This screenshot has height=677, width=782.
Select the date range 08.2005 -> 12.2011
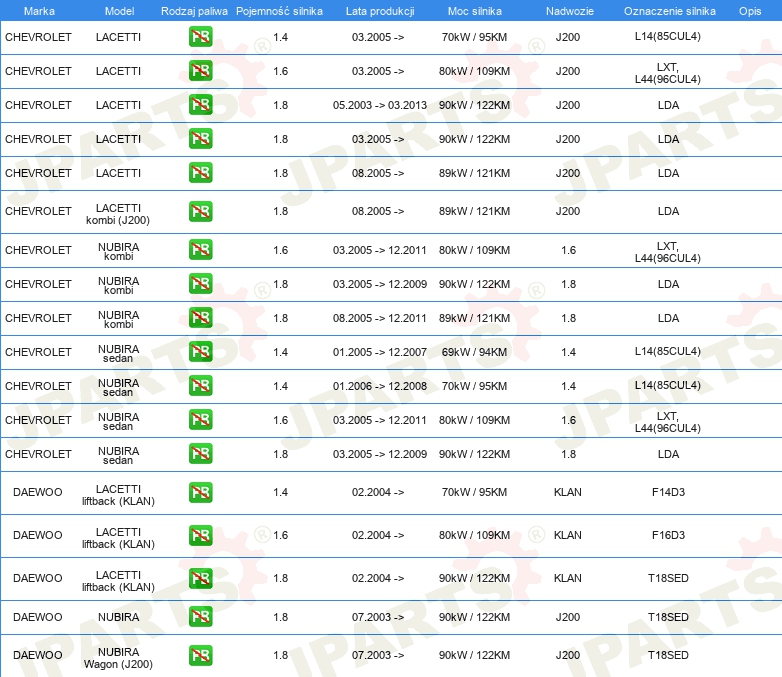click(380, 318)
